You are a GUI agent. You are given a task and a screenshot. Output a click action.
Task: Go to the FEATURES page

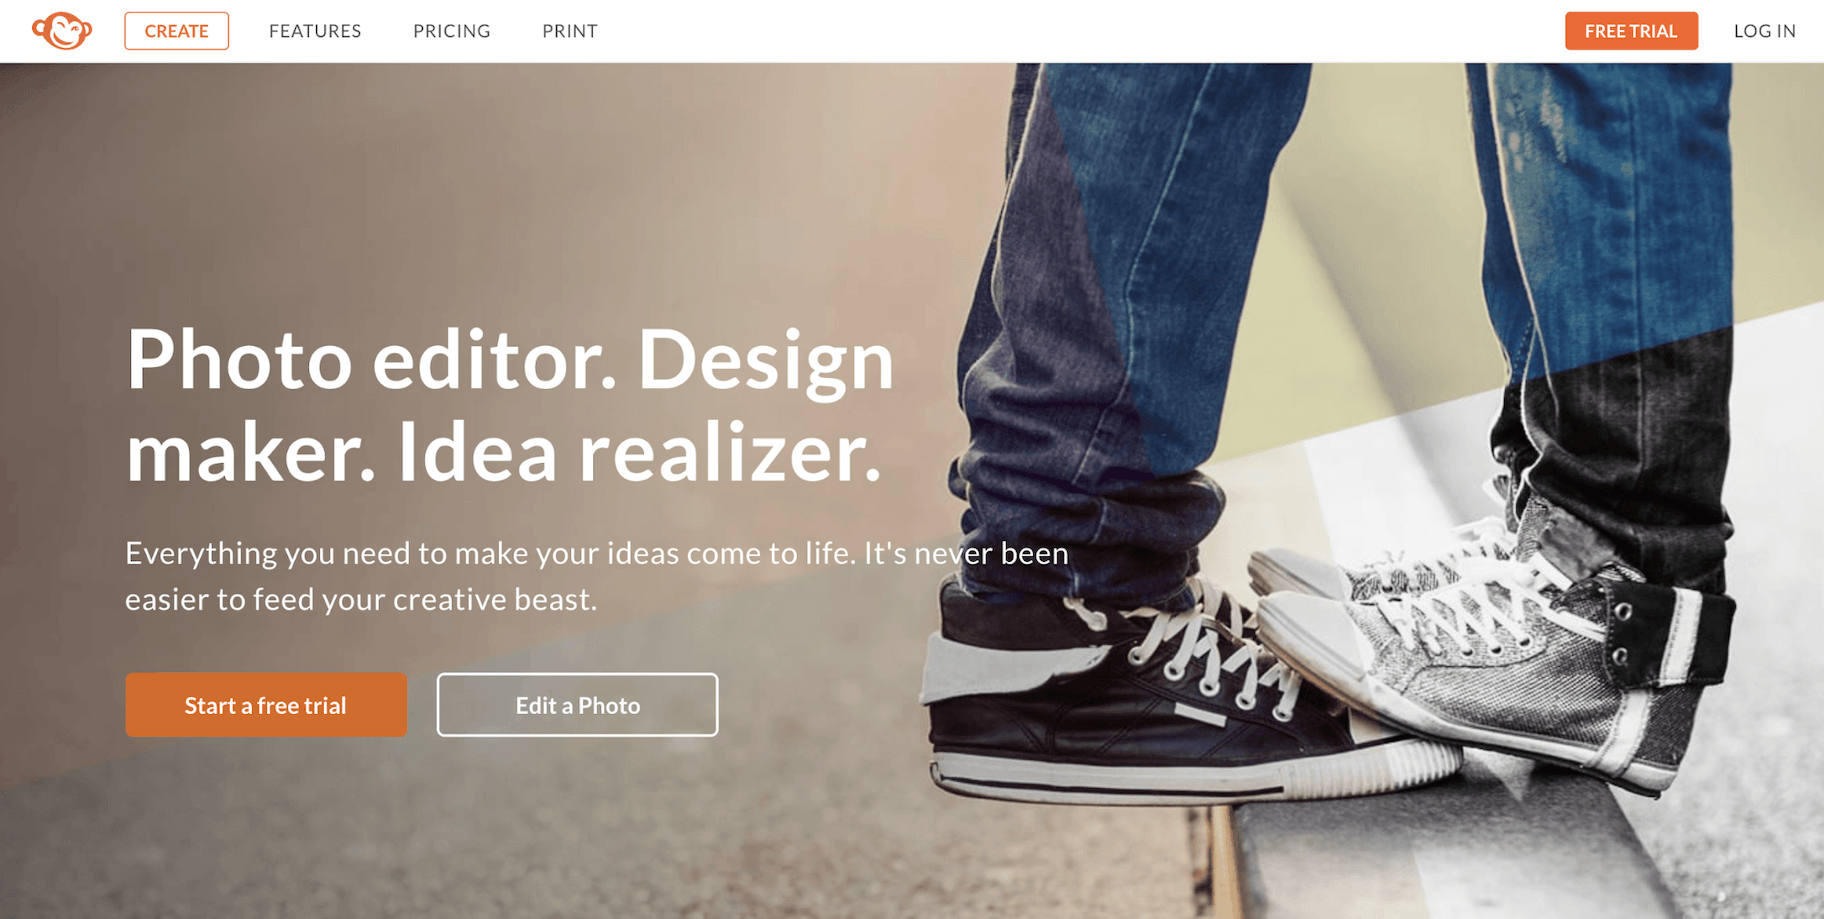[x=315, y=31]
